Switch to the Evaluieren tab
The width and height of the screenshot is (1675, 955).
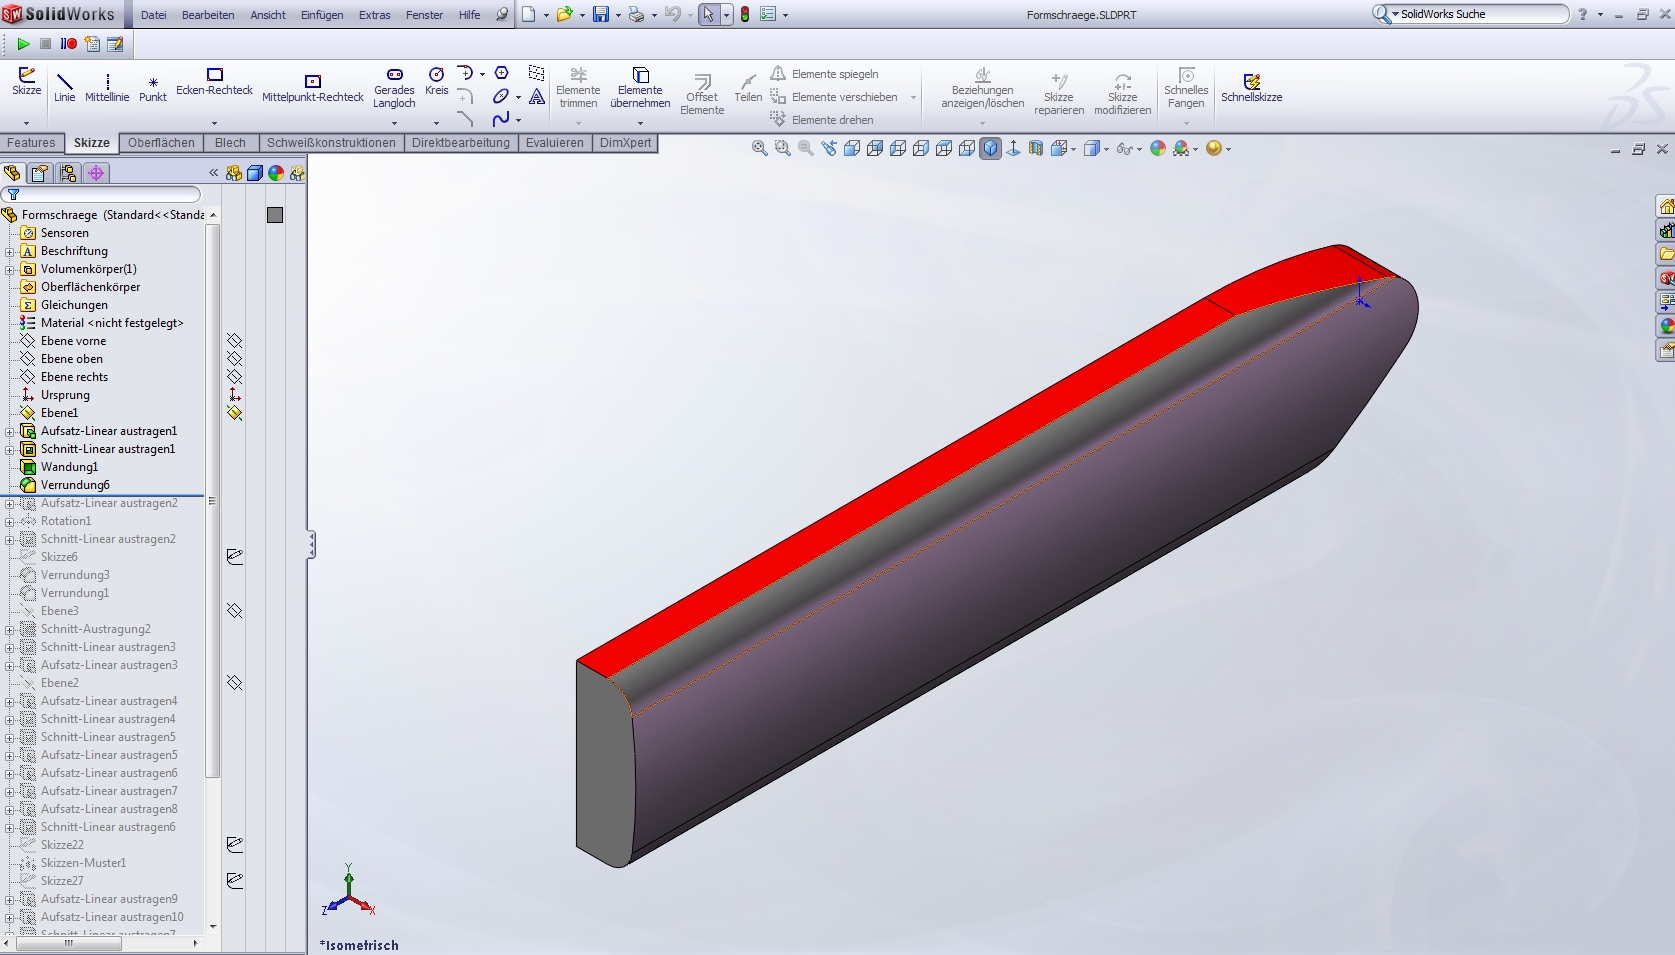pyautogui.click(x=555, y=143)
